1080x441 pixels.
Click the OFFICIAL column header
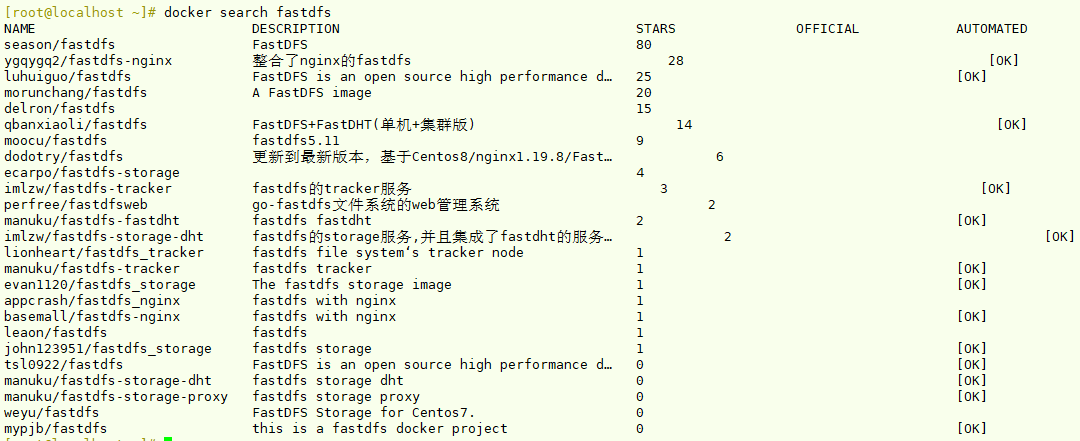827,29
